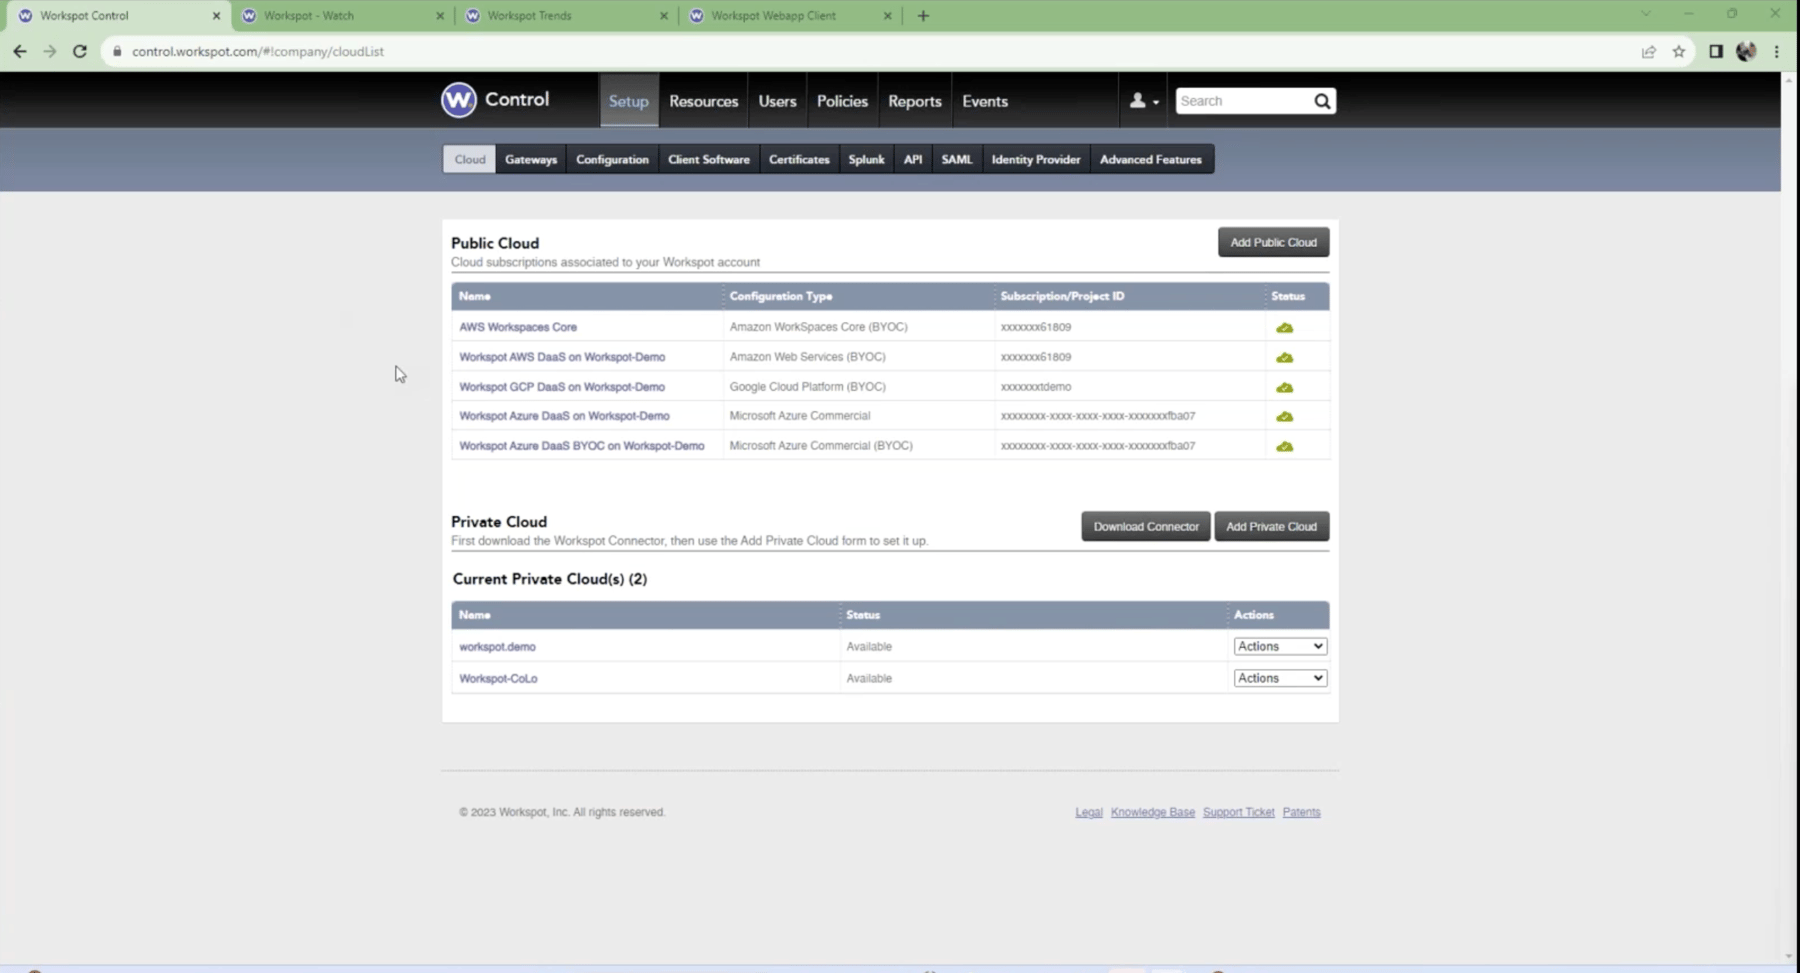Open the Setup main menu

[x=629, y=101]
